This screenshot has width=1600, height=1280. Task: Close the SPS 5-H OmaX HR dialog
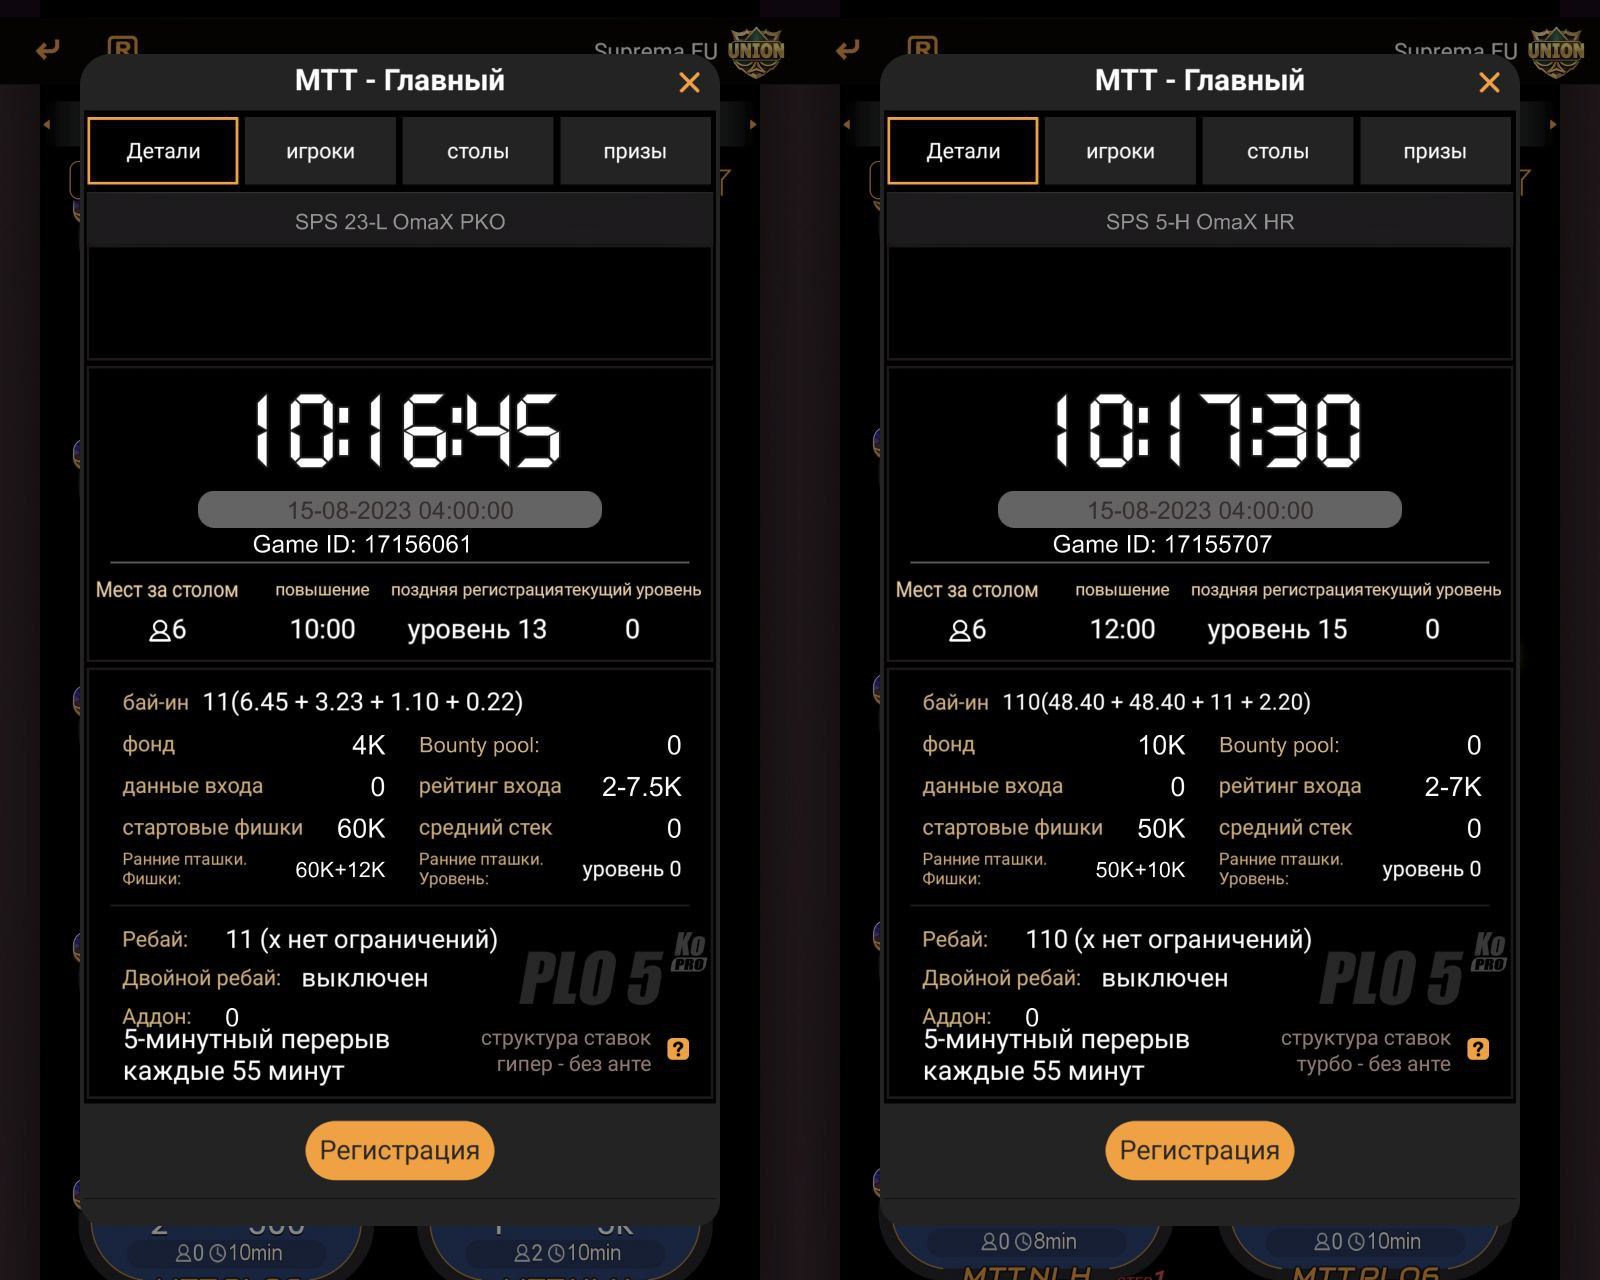pos(1489,83)
